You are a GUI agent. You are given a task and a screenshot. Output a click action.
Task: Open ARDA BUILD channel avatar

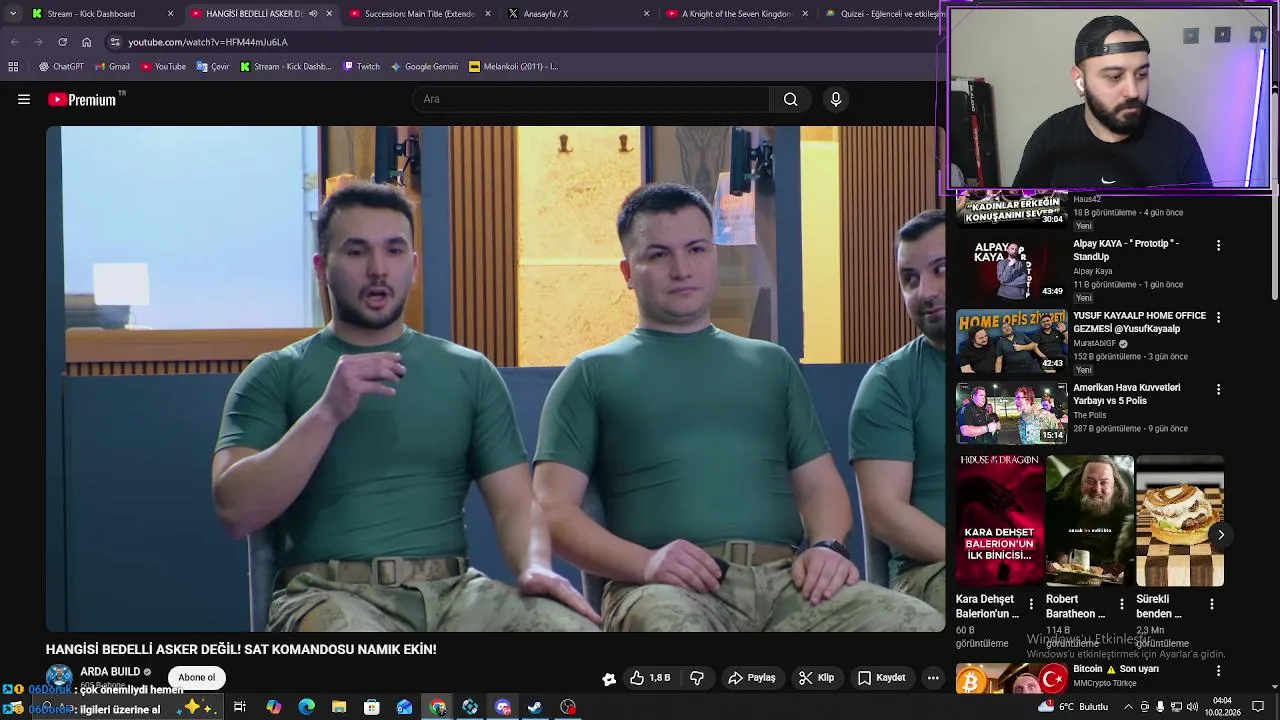(x=59, y=678)
